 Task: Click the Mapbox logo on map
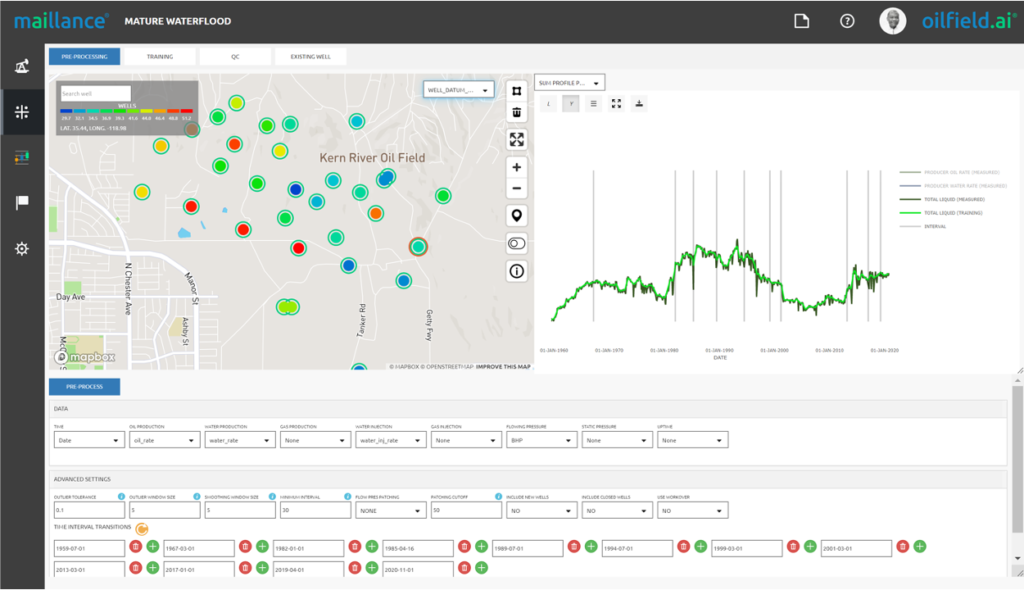click(x=86, y=357)
